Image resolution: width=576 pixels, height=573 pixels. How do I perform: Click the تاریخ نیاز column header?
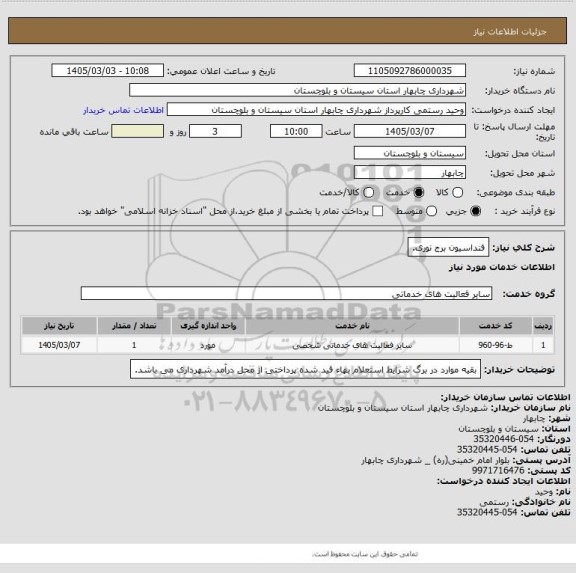[x=59, y=326]
